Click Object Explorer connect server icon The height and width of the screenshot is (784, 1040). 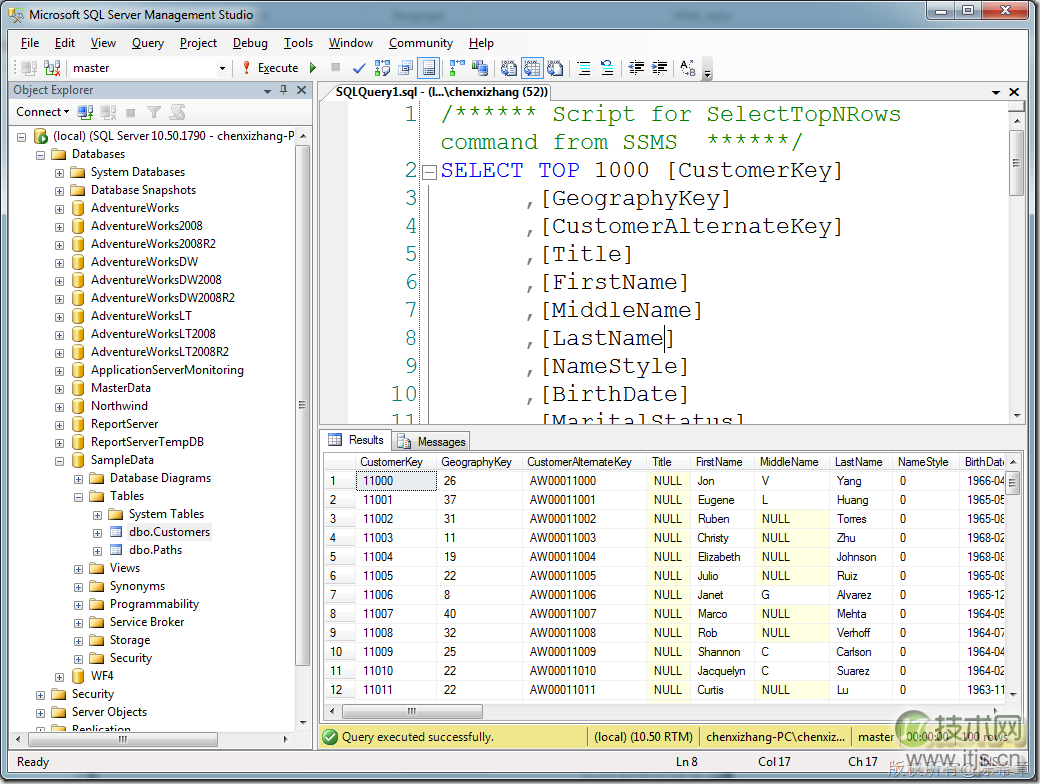tap(85, 112)
